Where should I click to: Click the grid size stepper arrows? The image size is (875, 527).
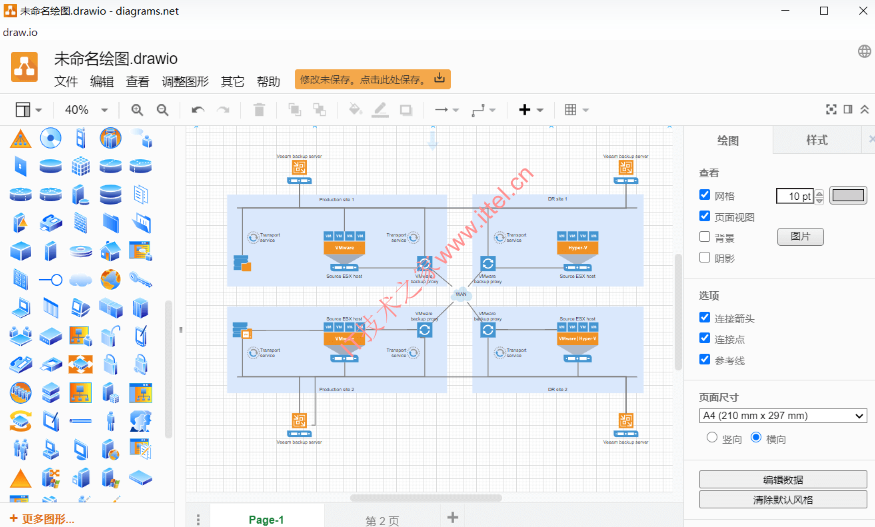(819, 196)
